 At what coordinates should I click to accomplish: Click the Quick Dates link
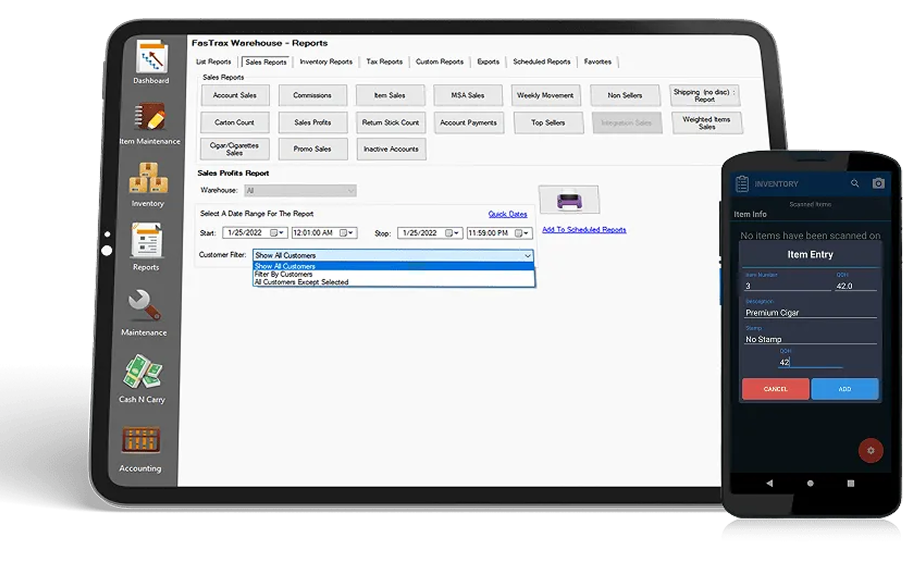point(507,214)
